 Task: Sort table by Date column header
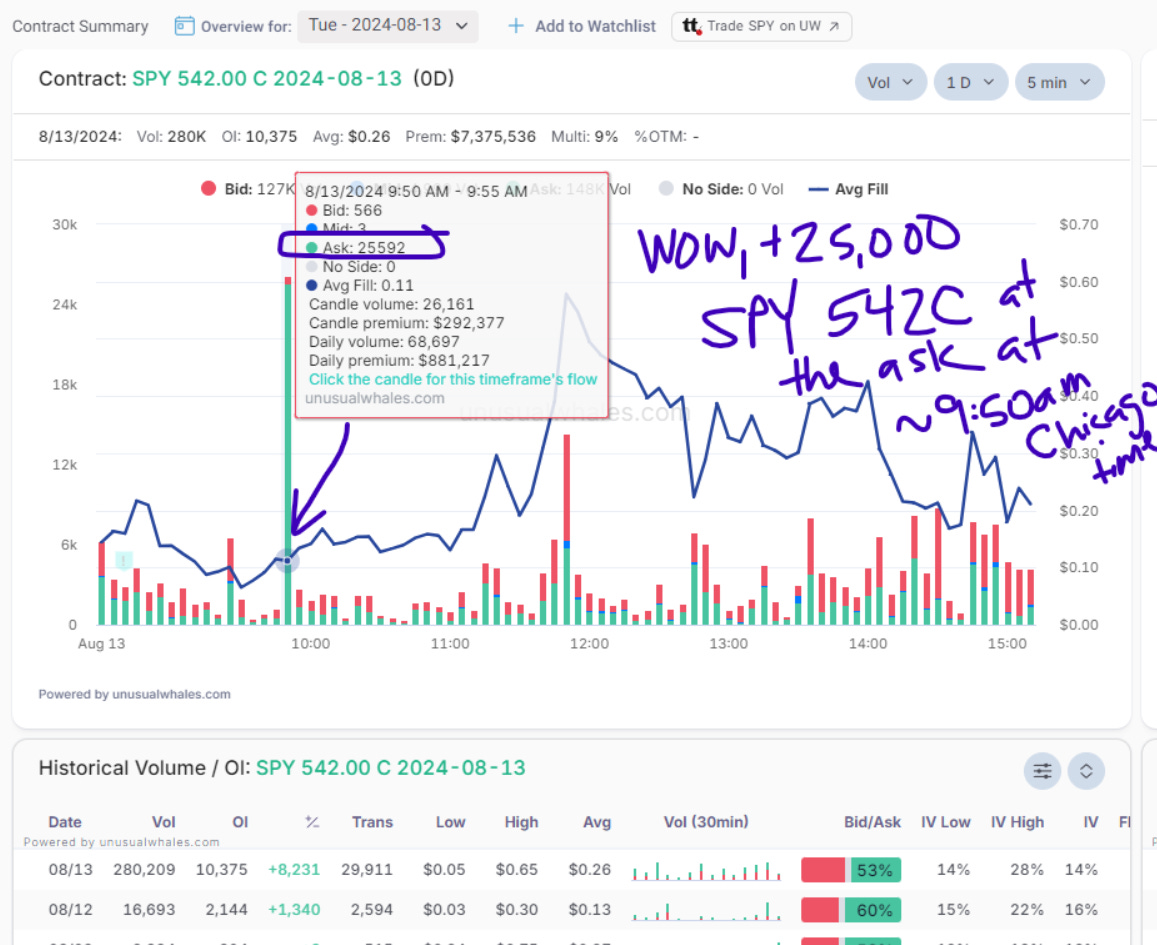click(x=65, y=822)
